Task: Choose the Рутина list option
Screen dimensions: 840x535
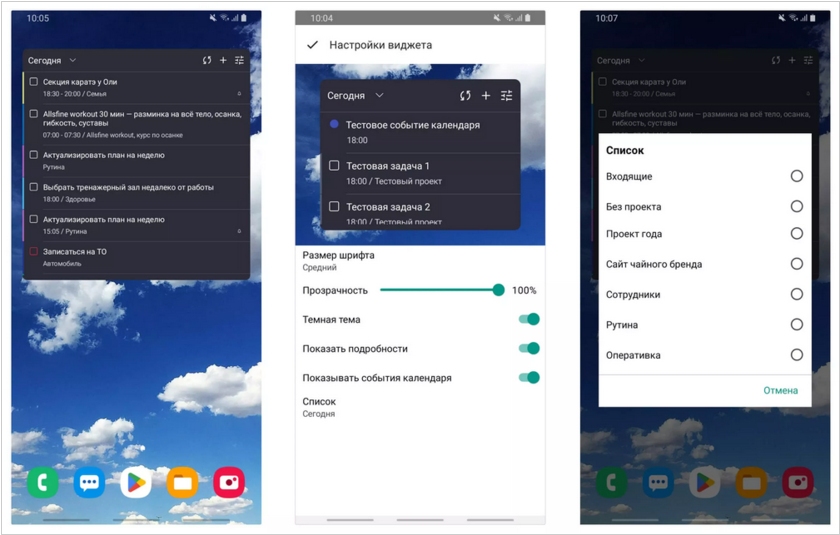Action: pos(796,324)
